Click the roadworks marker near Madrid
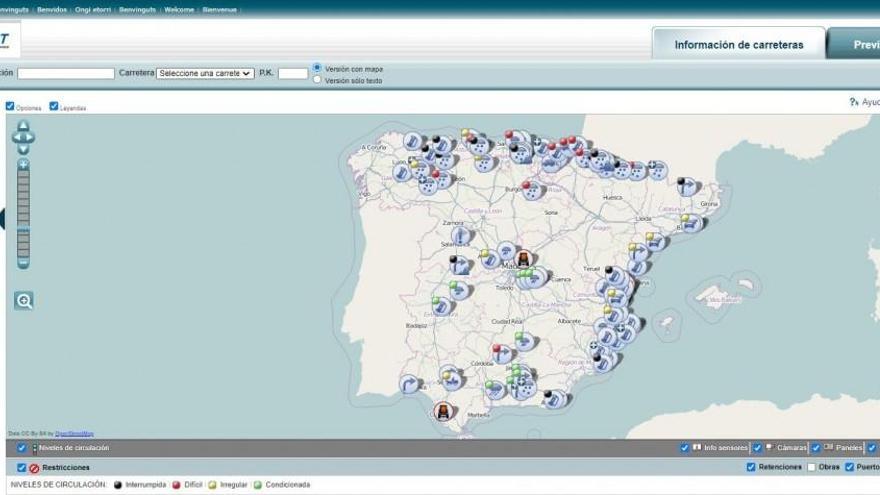 point(522,260)
